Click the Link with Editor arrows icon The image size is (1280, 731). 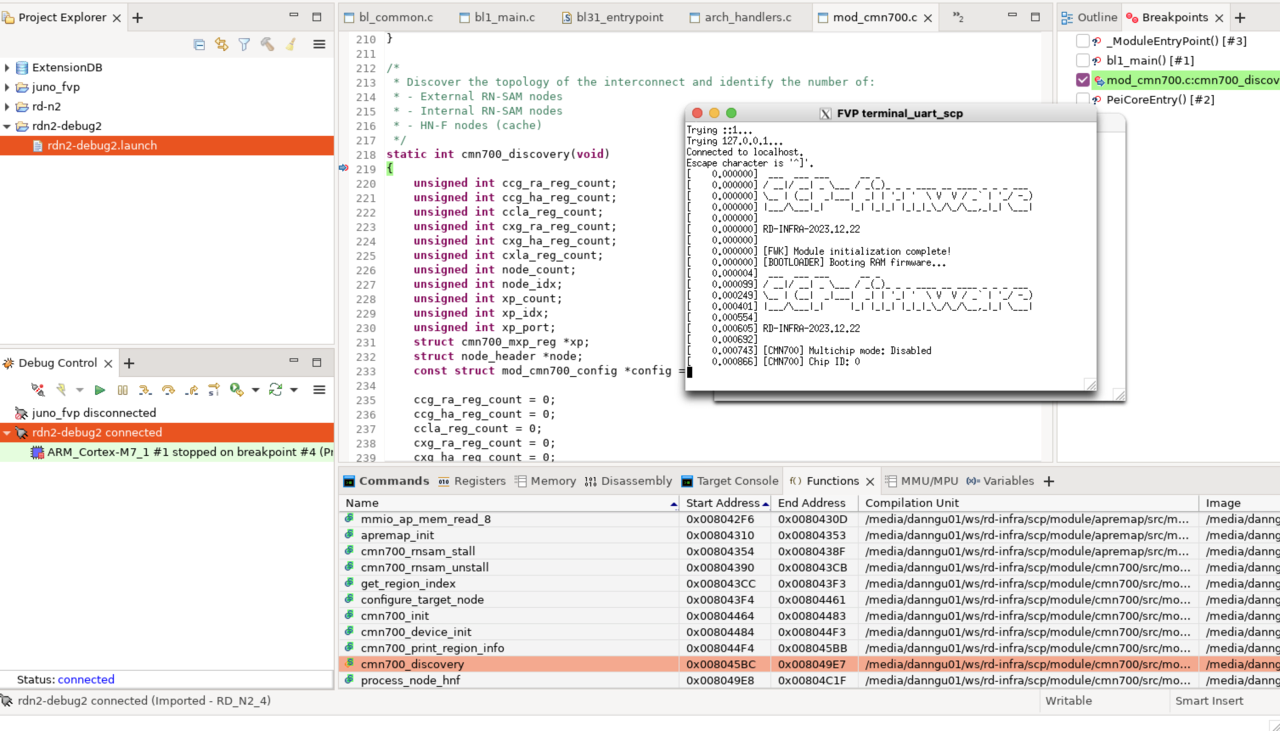pos(221,45)
